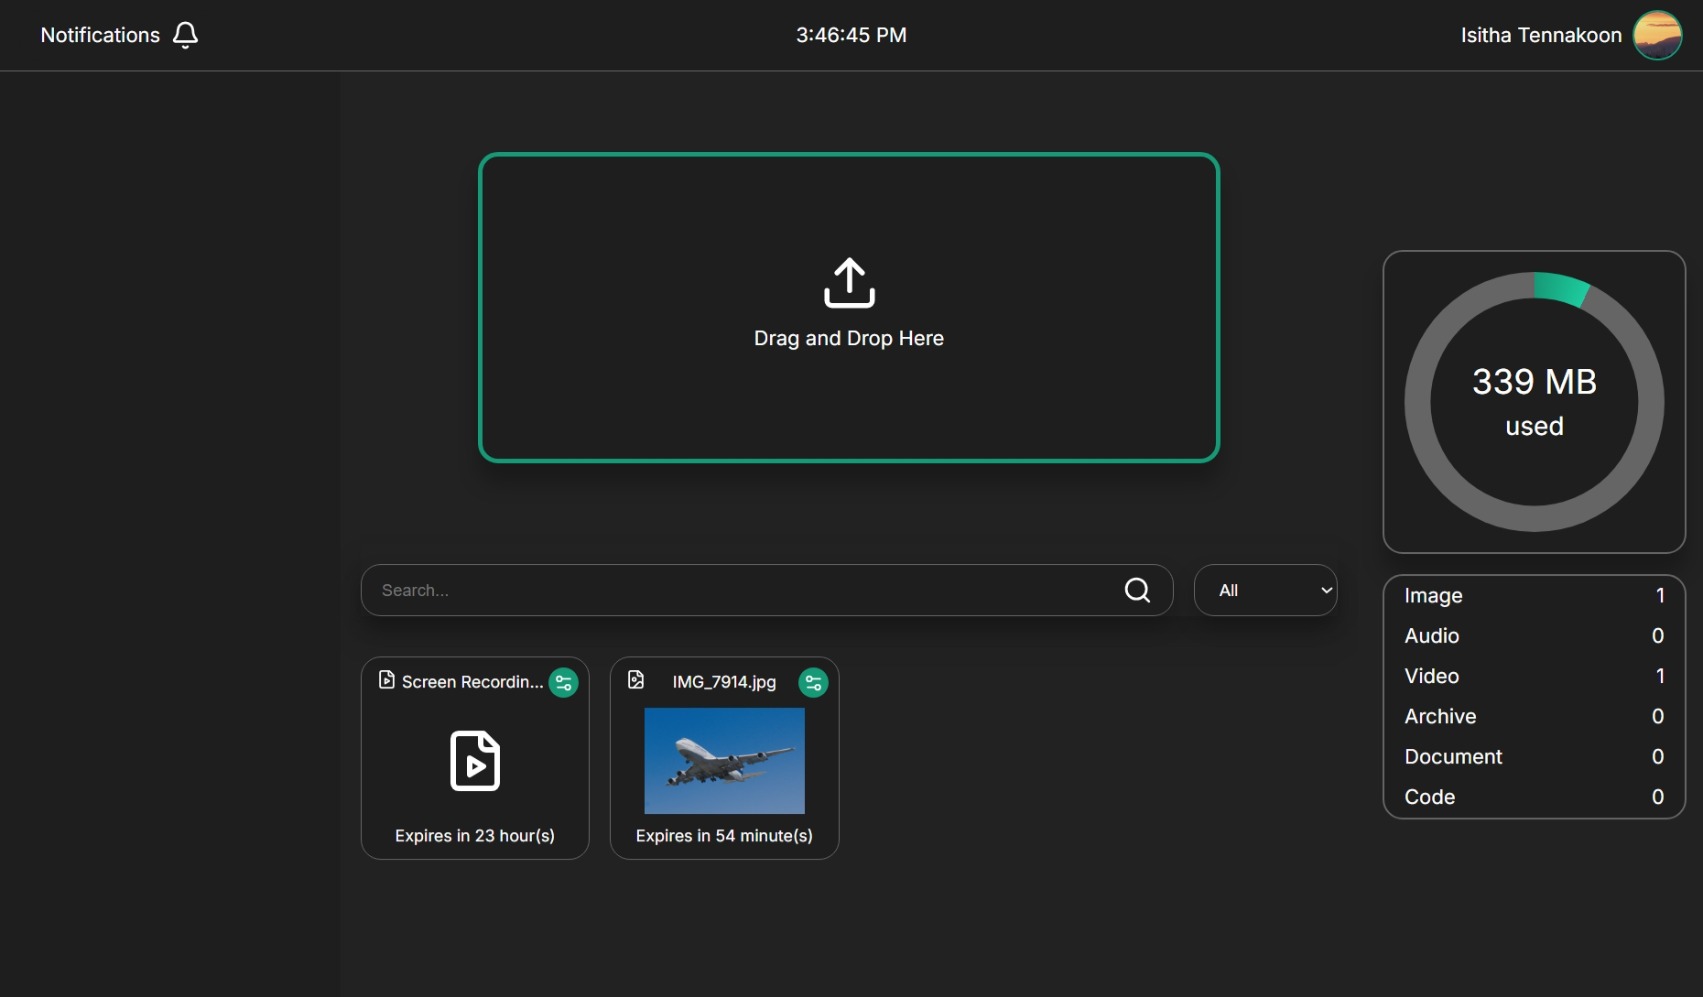Click the magnifying glass search icon
Image resolution: width=1703 pixels, height=997 pixels.
pyautogui.click(x=1137, y=590)
